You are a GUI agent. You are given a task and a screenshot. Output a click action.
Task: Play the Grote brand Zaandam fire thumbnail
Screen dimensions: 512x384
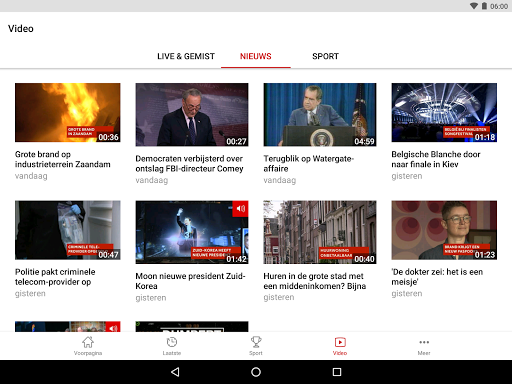(68, 113)
